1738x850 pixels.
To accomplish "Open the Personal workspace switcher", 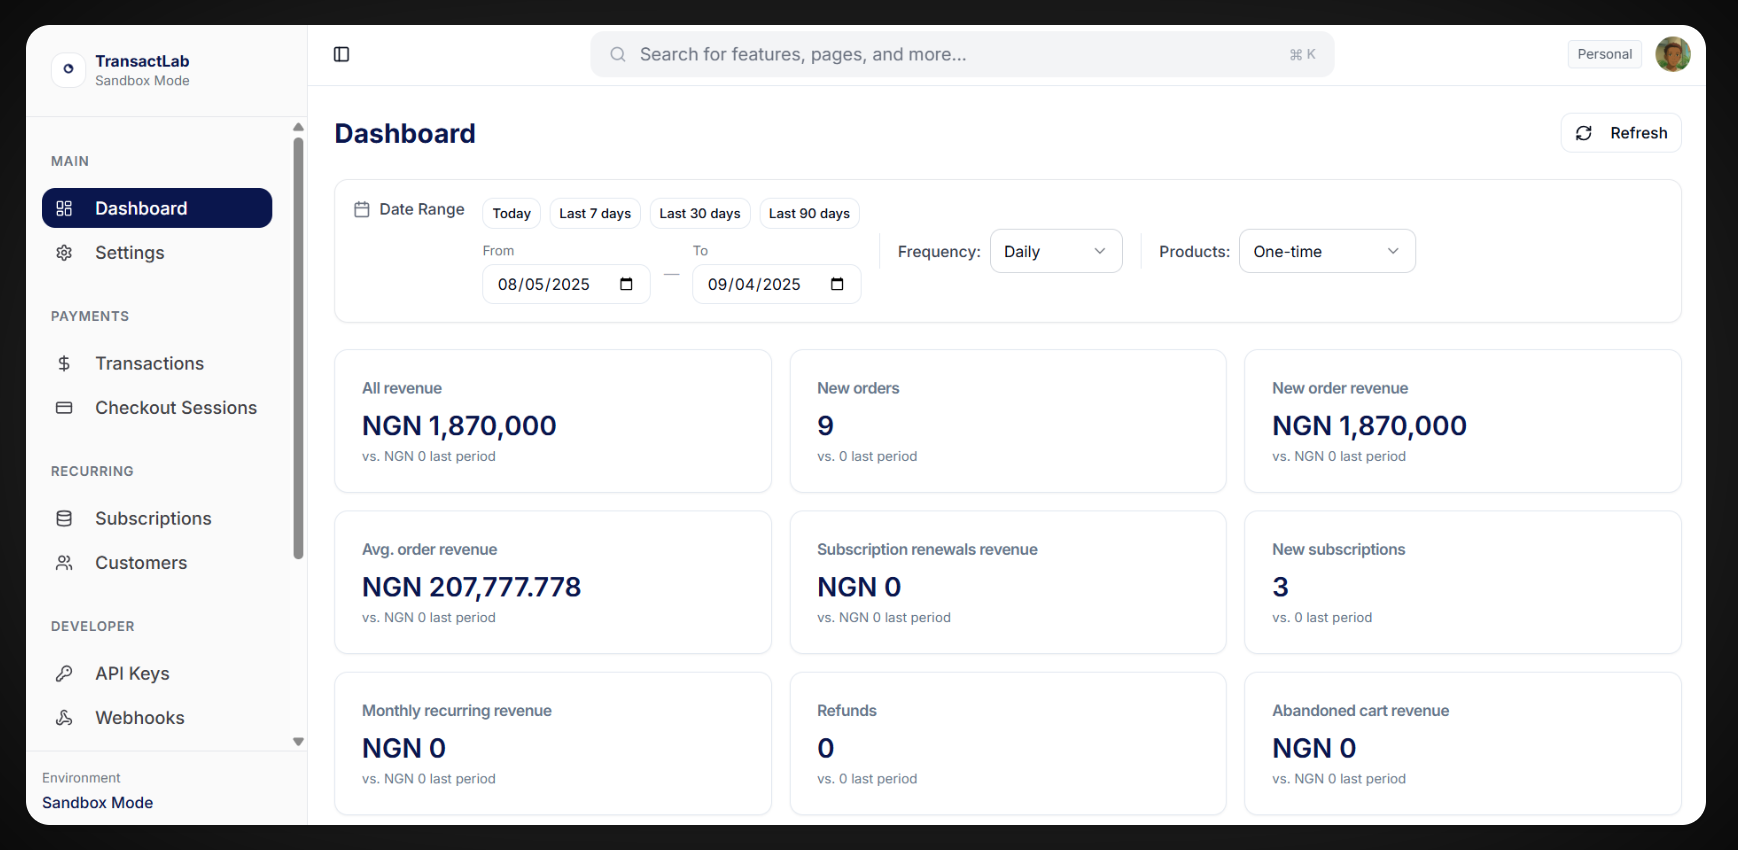I will point(1604,54).
